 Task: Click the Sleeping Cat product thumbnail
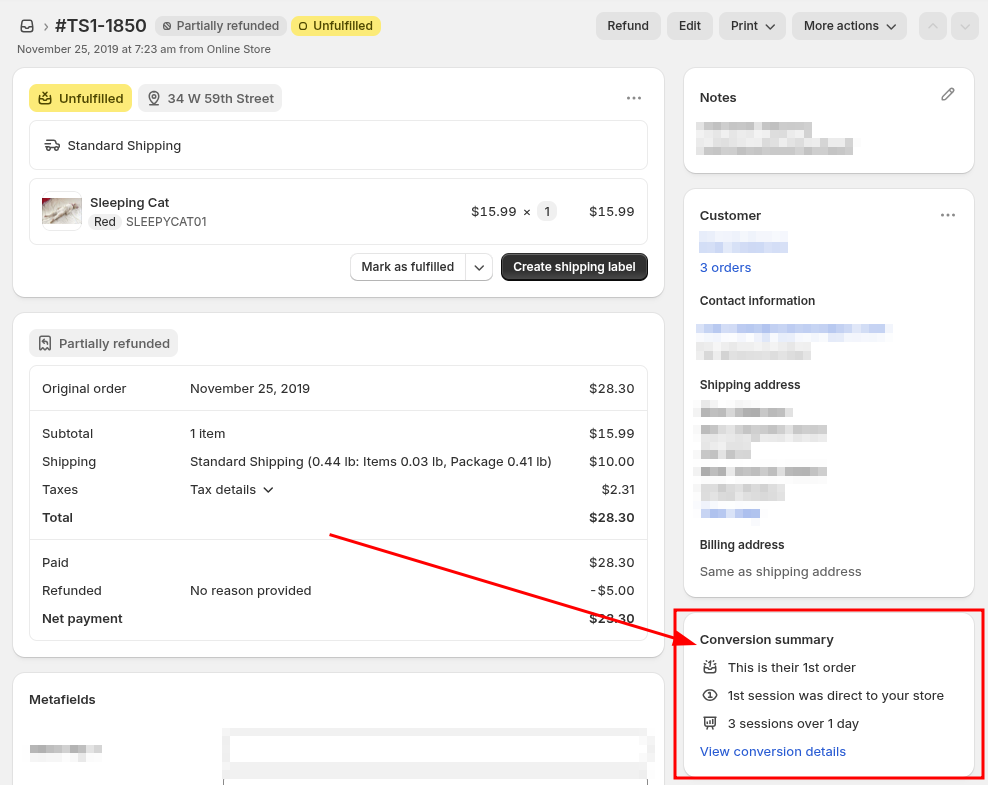61,211
